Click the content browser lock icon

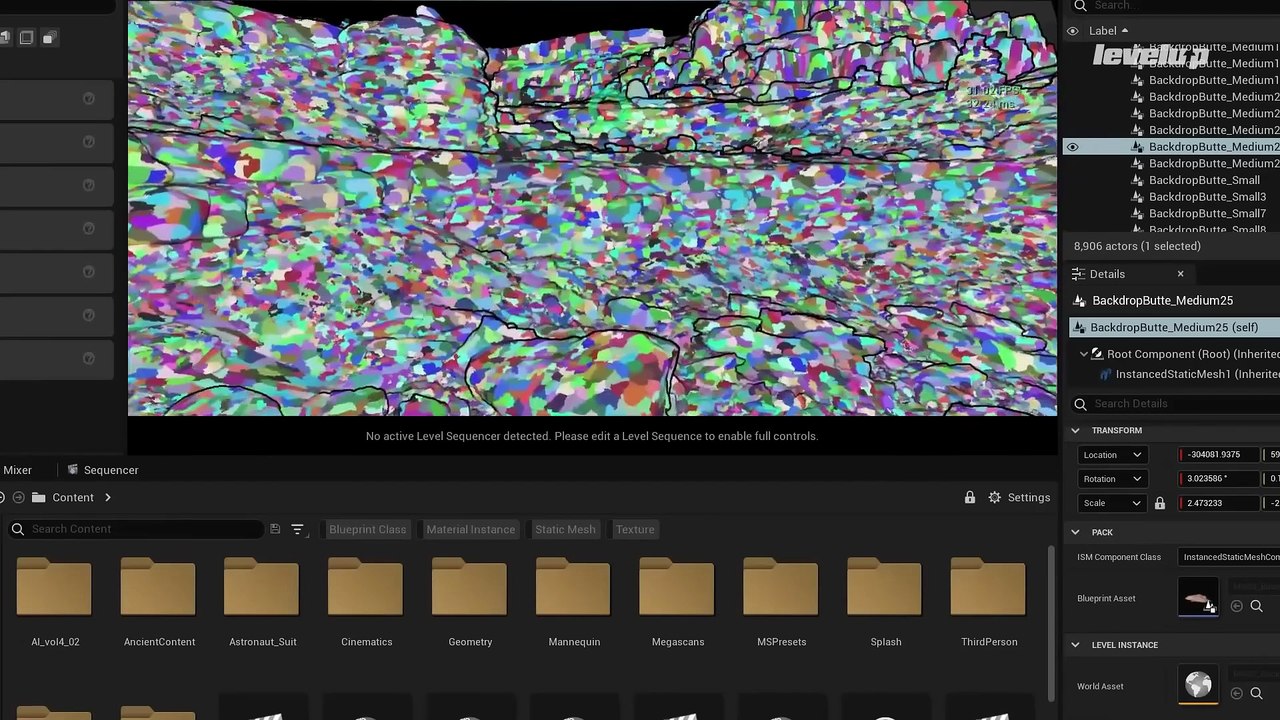pos(969,497)
